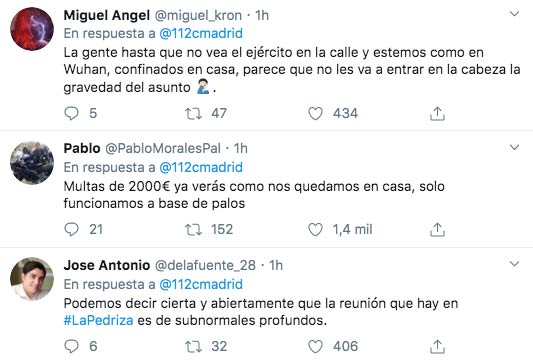Share Jose Antonio's tweet
The image size is (533, 363).
(x=437, y=347)
